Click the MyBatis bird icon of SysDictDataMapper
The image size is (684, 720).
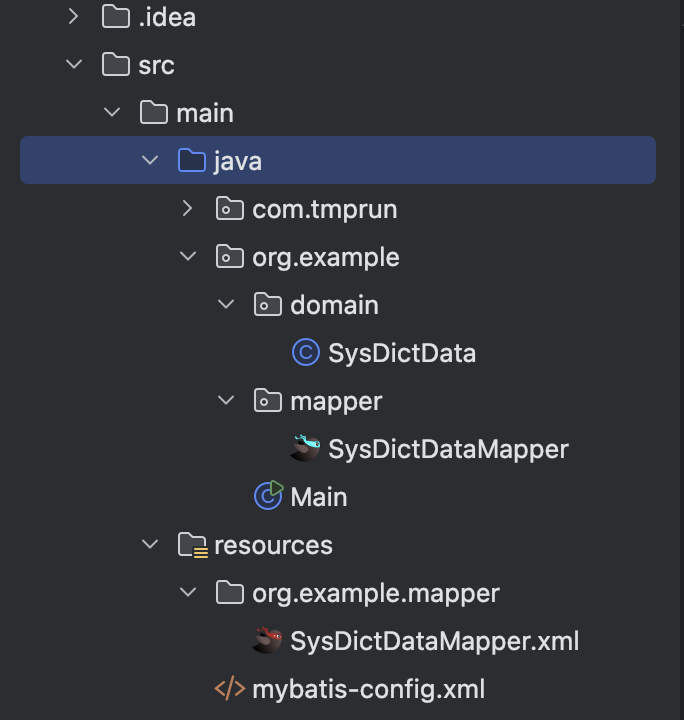point(305,448)
